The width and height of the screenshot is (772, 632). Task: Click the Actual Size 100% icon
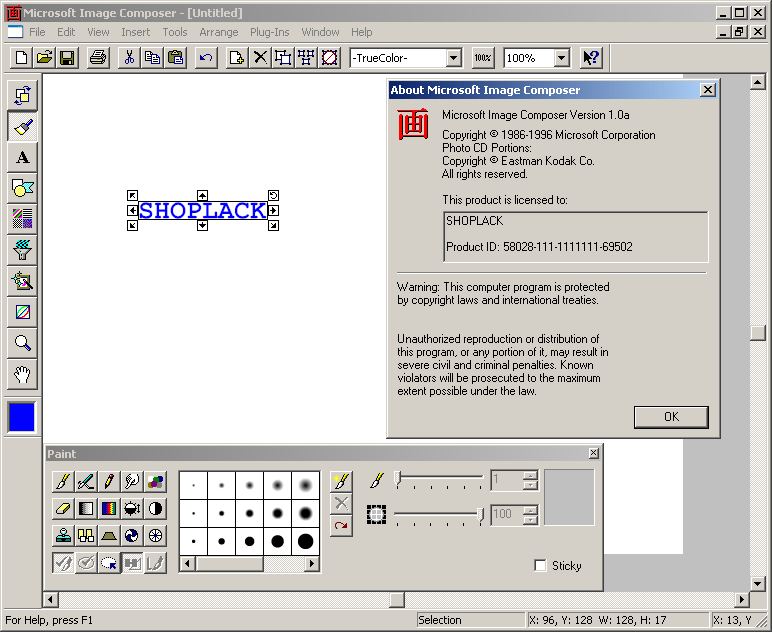[x=482, y=58]
